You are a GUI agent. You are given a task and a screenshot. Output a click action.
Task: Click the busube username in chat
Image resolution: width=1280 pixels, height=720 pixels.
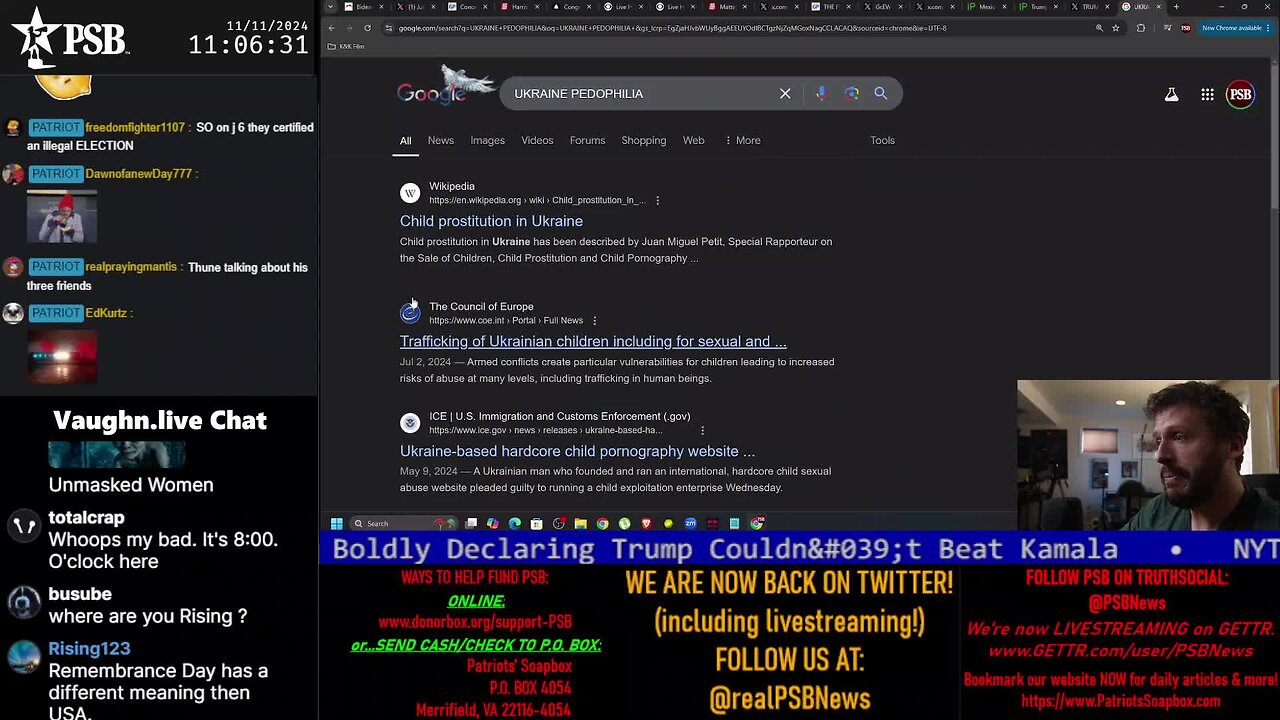click(80, 593)
